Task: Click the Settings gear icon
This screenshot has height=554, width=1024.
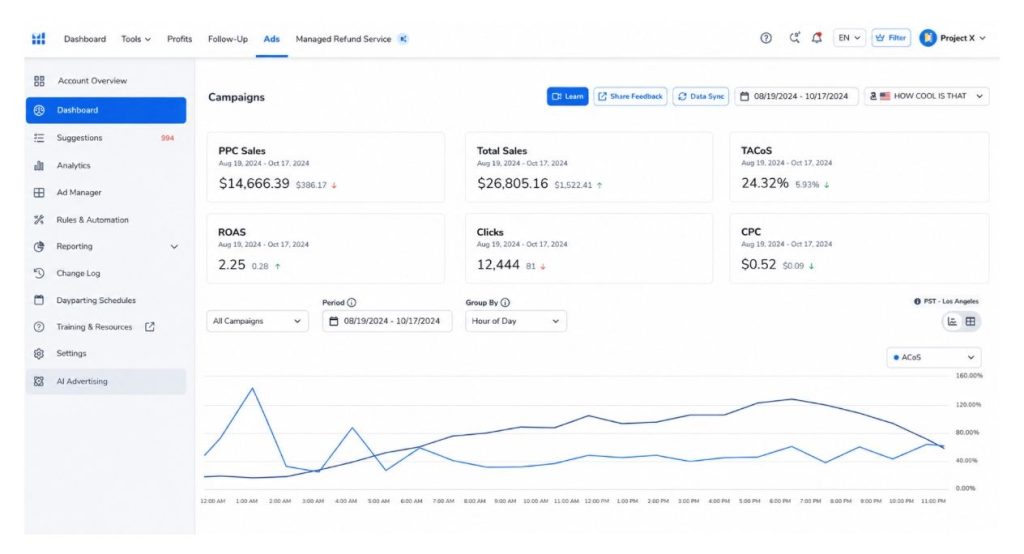Action: click(39, 353)
